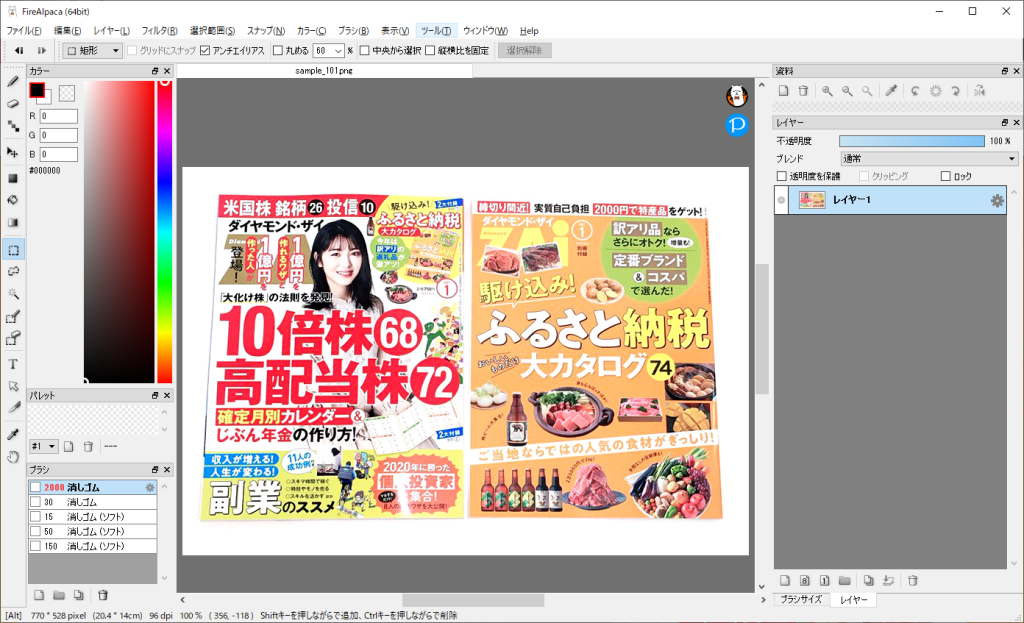
Task: Rotate the reference image left
Action: coord(916,91)
